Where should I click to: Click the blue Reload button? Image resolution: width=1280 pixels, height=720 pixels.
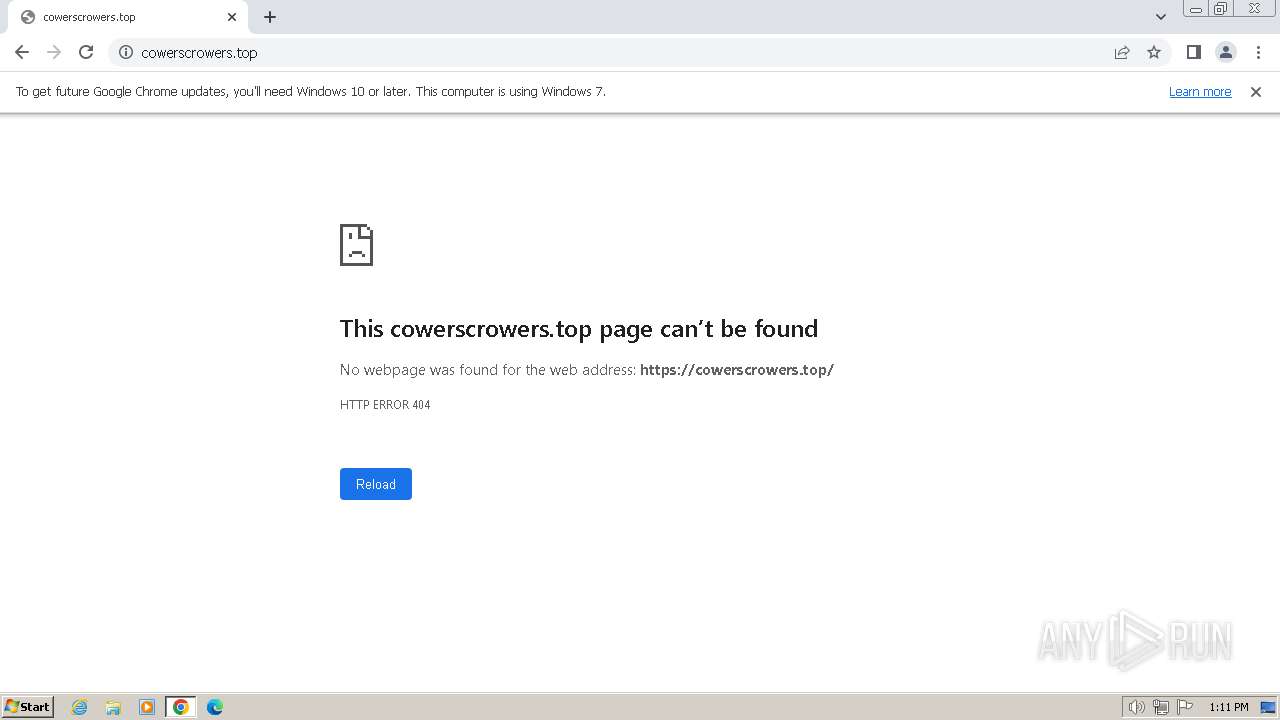click(376, 484)
